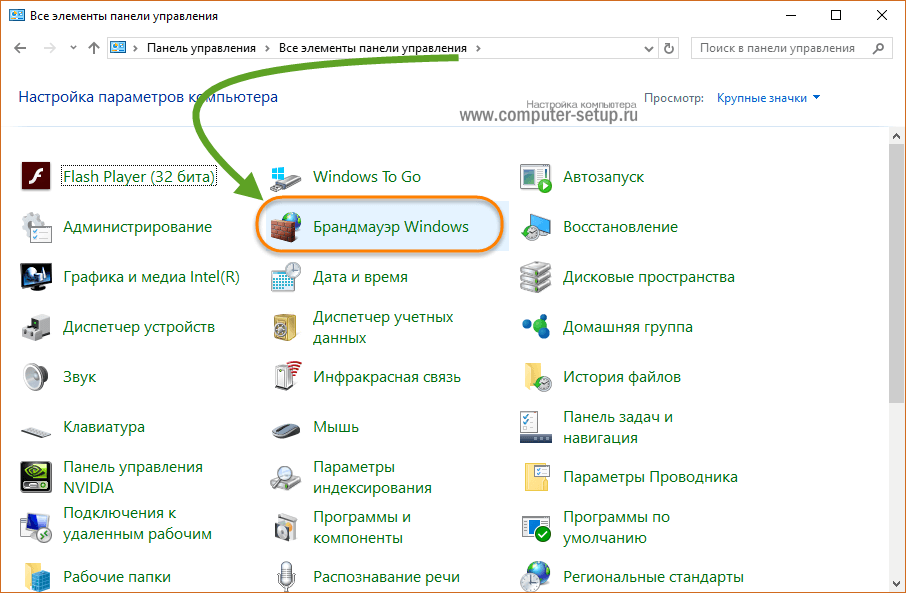Screen dimensions: 906x593
Task: Open the Брандмауэр Windows link
Action: click(x=391, y=227)
